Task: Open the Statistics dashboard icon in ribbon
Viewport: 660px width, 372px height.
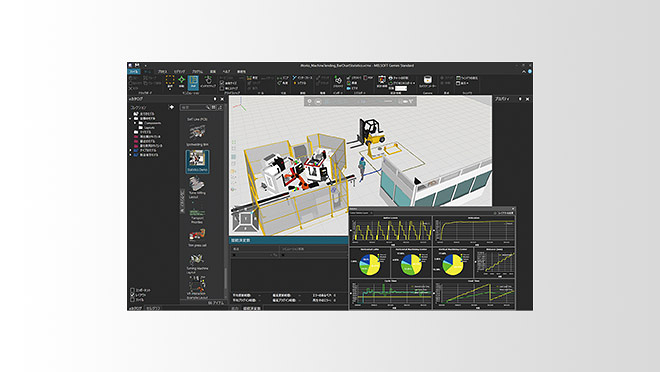Action: pos(382,80)
